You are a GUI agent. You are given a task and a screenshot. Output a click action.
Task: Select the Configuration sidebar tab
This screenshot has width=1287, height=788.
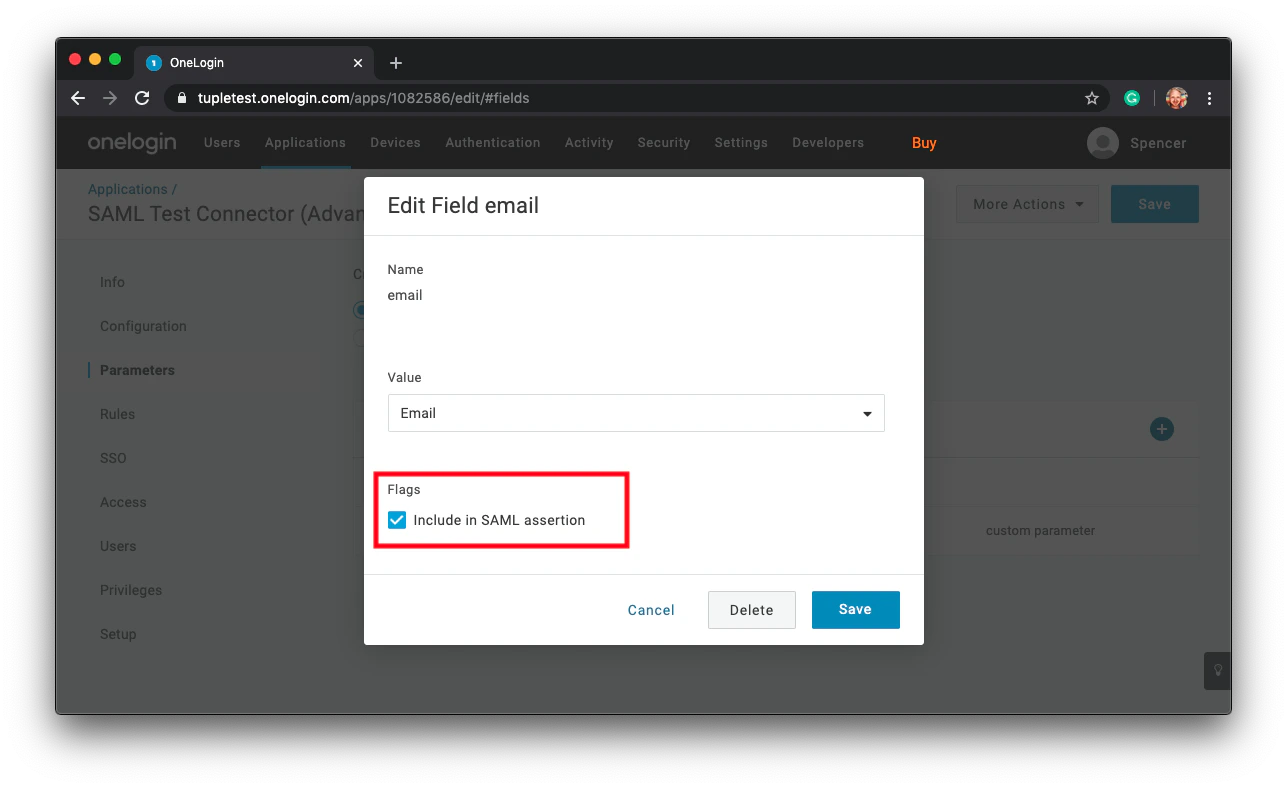pyautogui.click(x=143, y=326)
